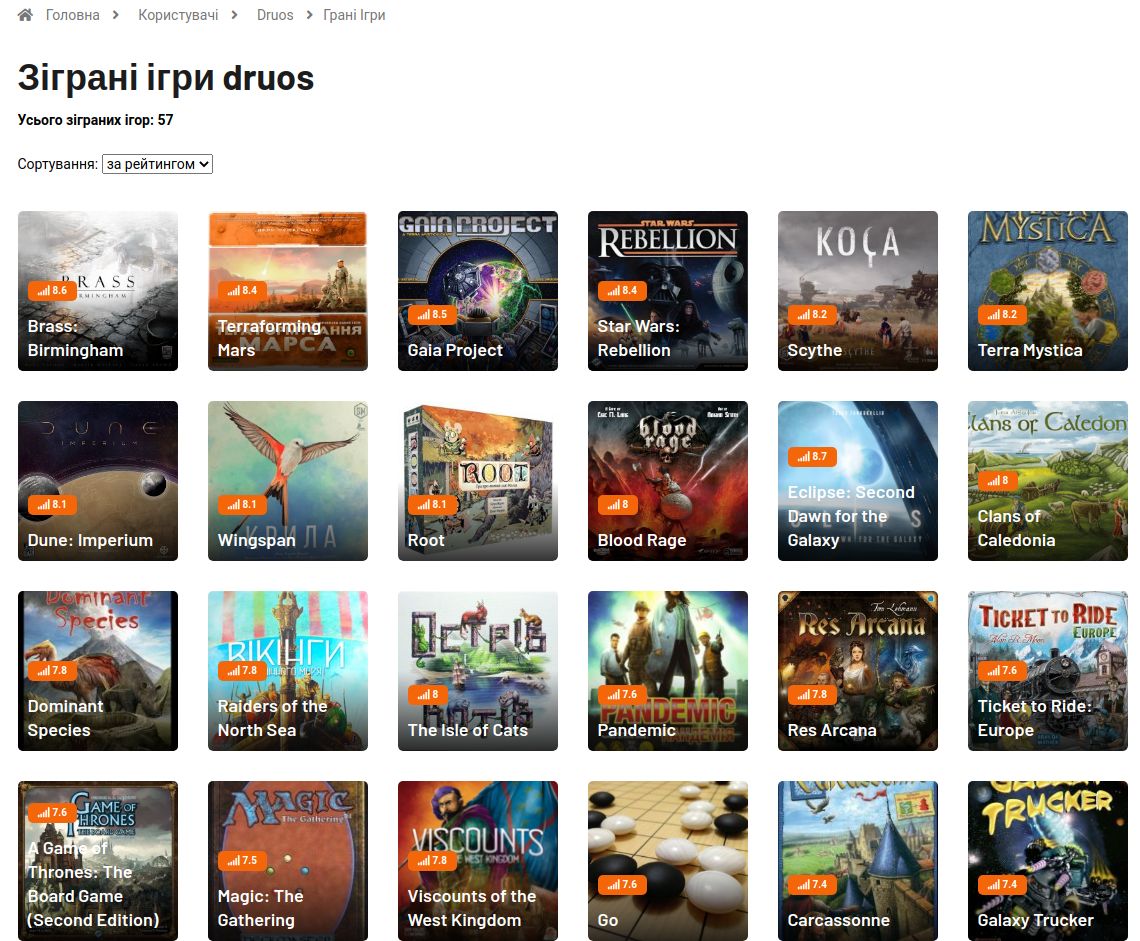Click the 8 rating badge on The Isle of Cats
1140x941 pixels.
(x=428, y=694)
